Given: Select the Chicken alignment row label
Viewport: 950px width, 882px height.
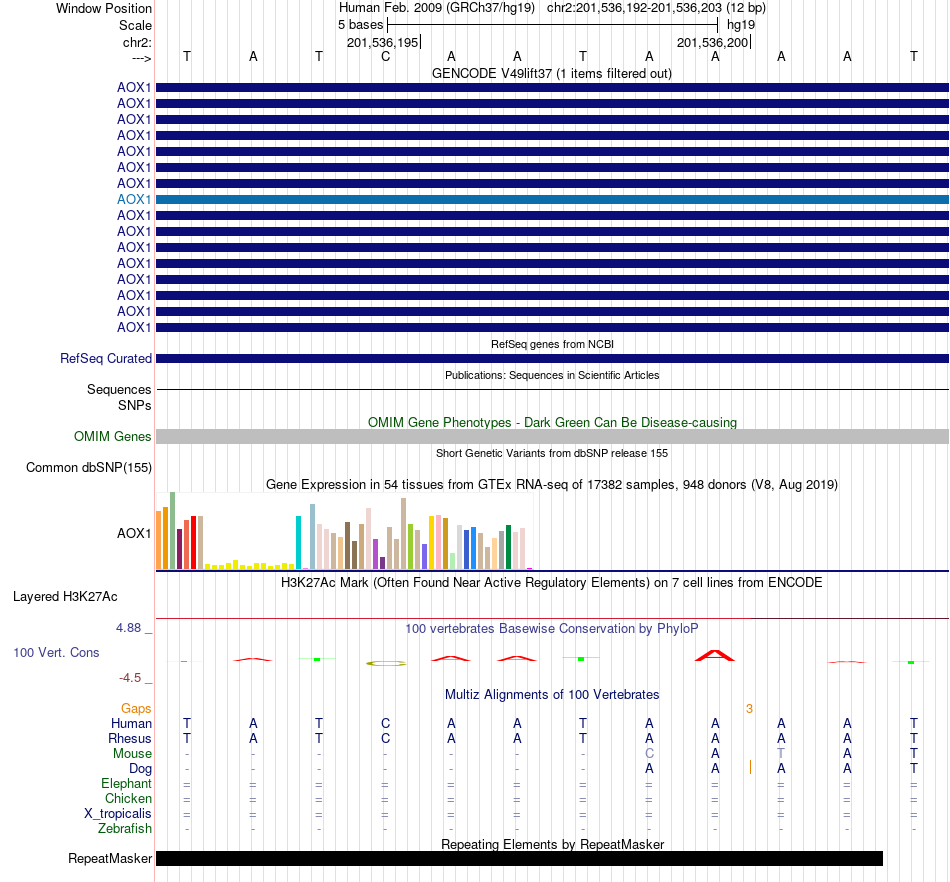Looking at the screenshot, I should 128,798.
